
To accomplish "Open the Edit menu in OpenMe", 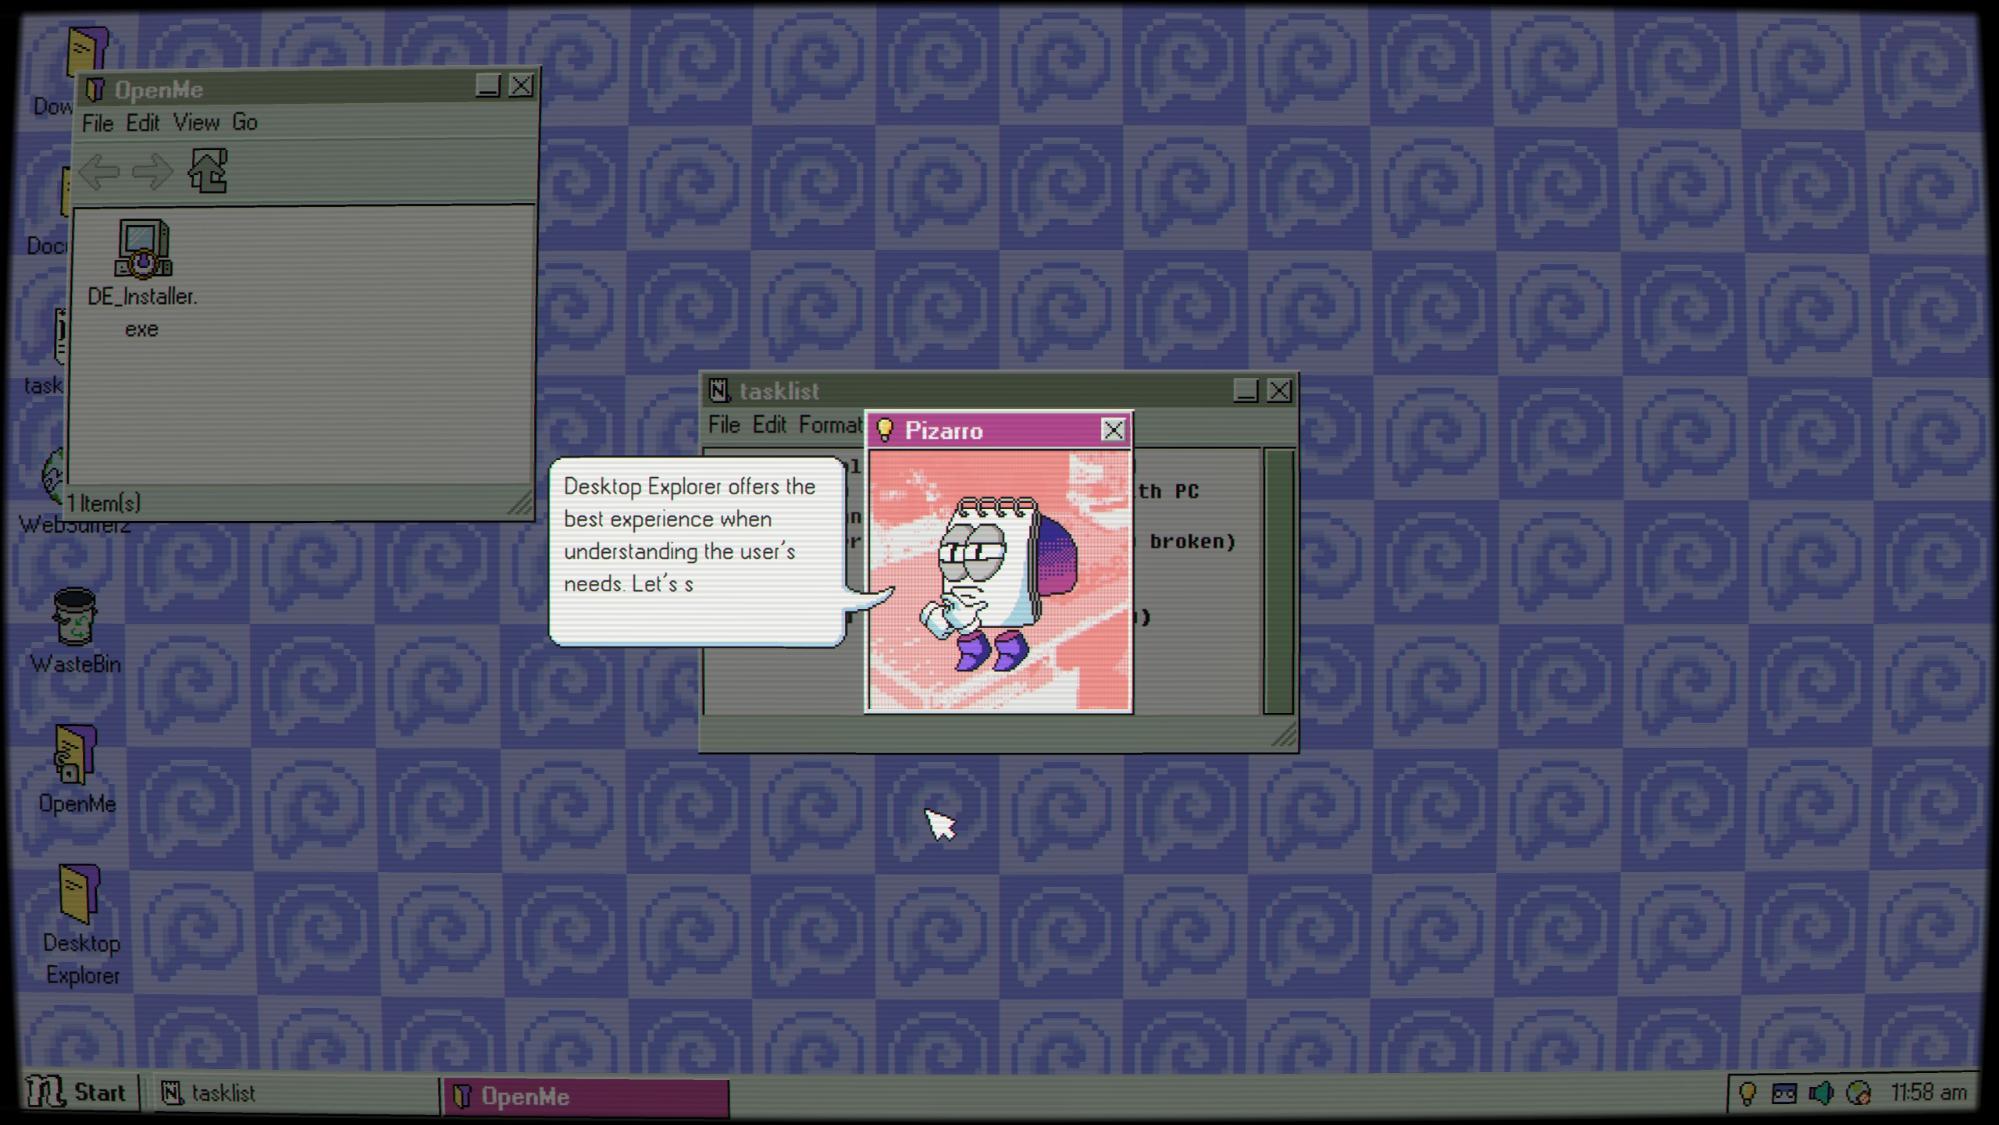I will coord(144,122).
